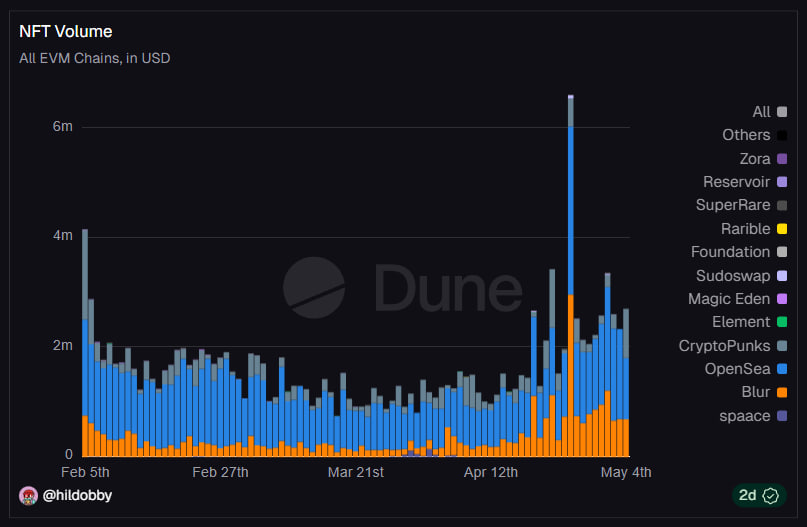Click the Element legend label
The width and height of the screenshot is (807, 527).
coord(741,322)
